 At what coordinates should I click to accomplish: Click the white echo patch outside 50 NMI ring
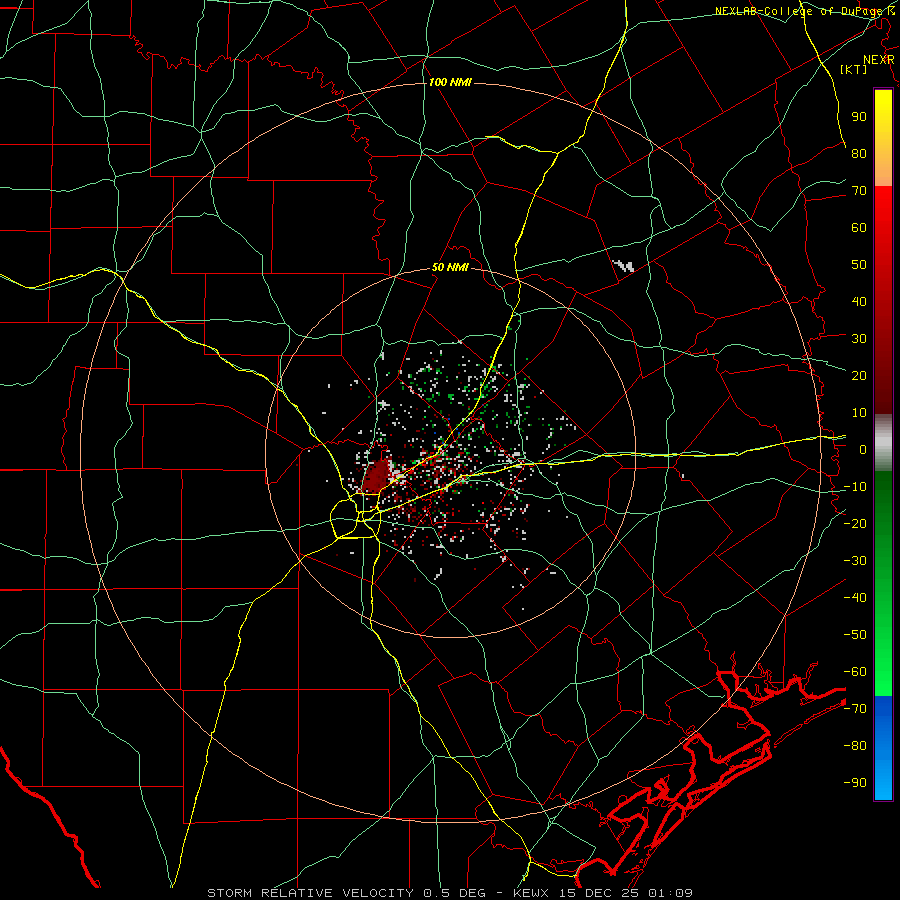click(x=624, y=266)
